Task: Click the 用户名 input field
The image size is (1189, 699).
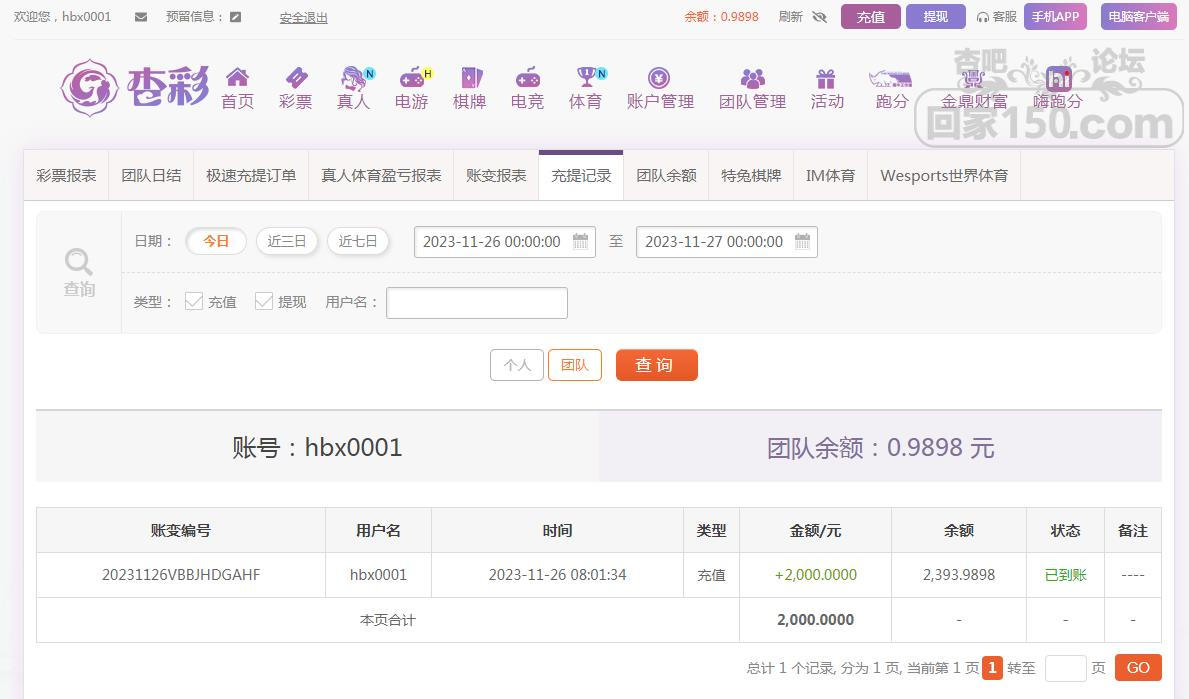Action: (x=476, y=302)
